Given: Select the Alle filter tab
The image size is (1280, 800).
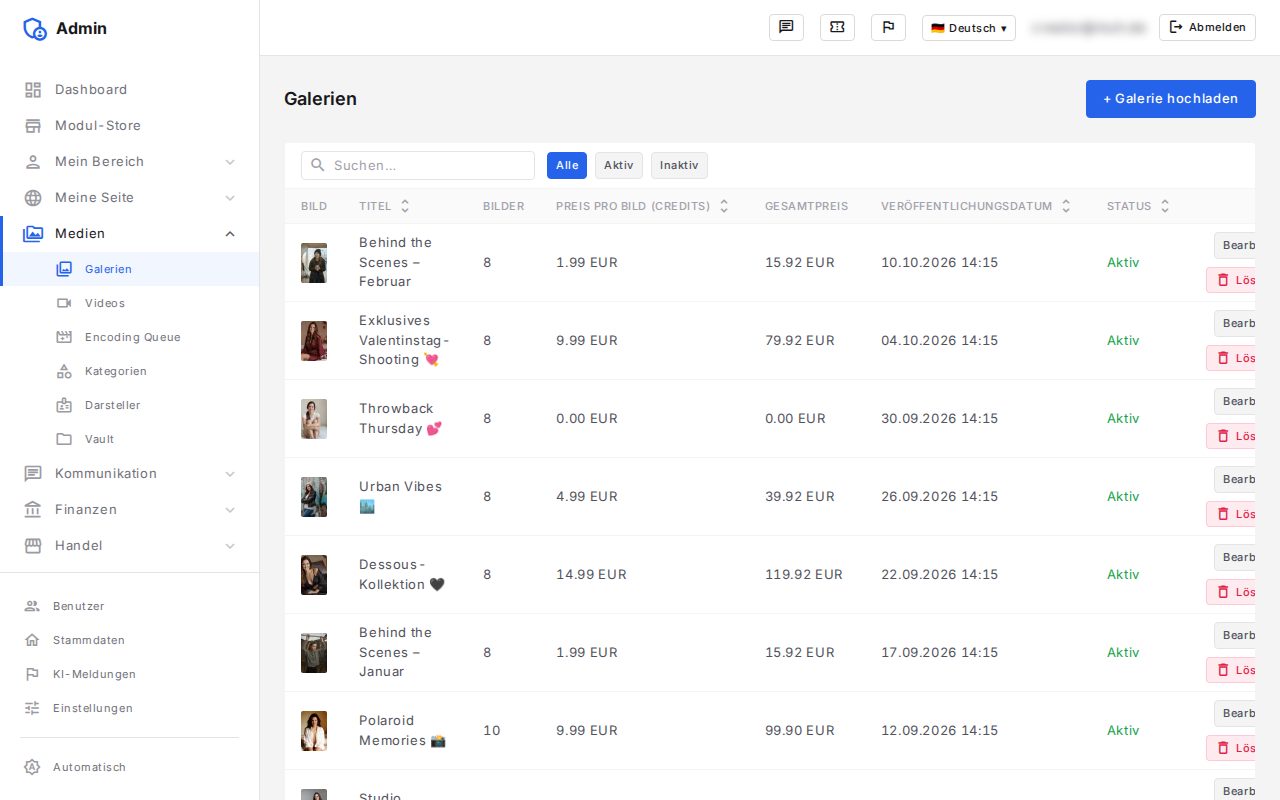Looking at the screenshot, I should coord(567,166).
